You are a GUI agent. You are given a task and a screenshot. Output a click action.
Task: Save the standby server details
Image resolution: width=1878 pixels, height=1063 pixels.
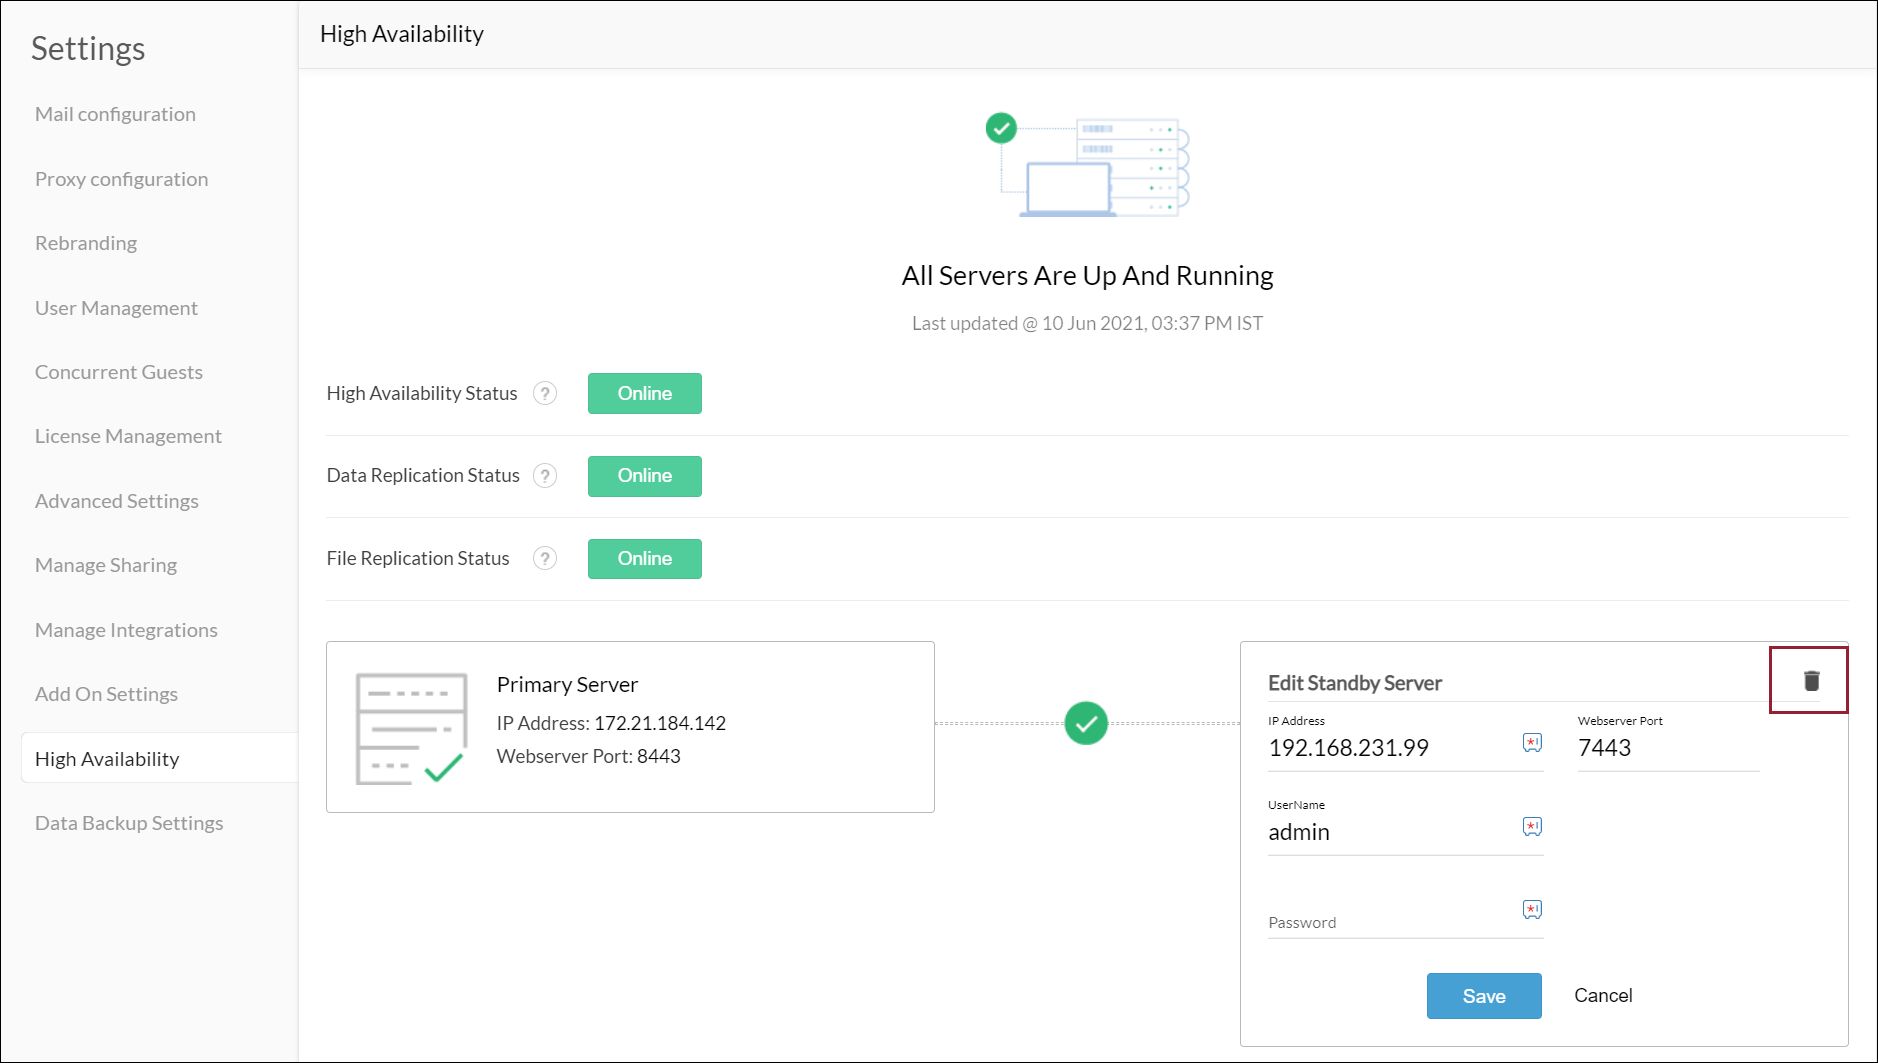[x=1483, y=996]
